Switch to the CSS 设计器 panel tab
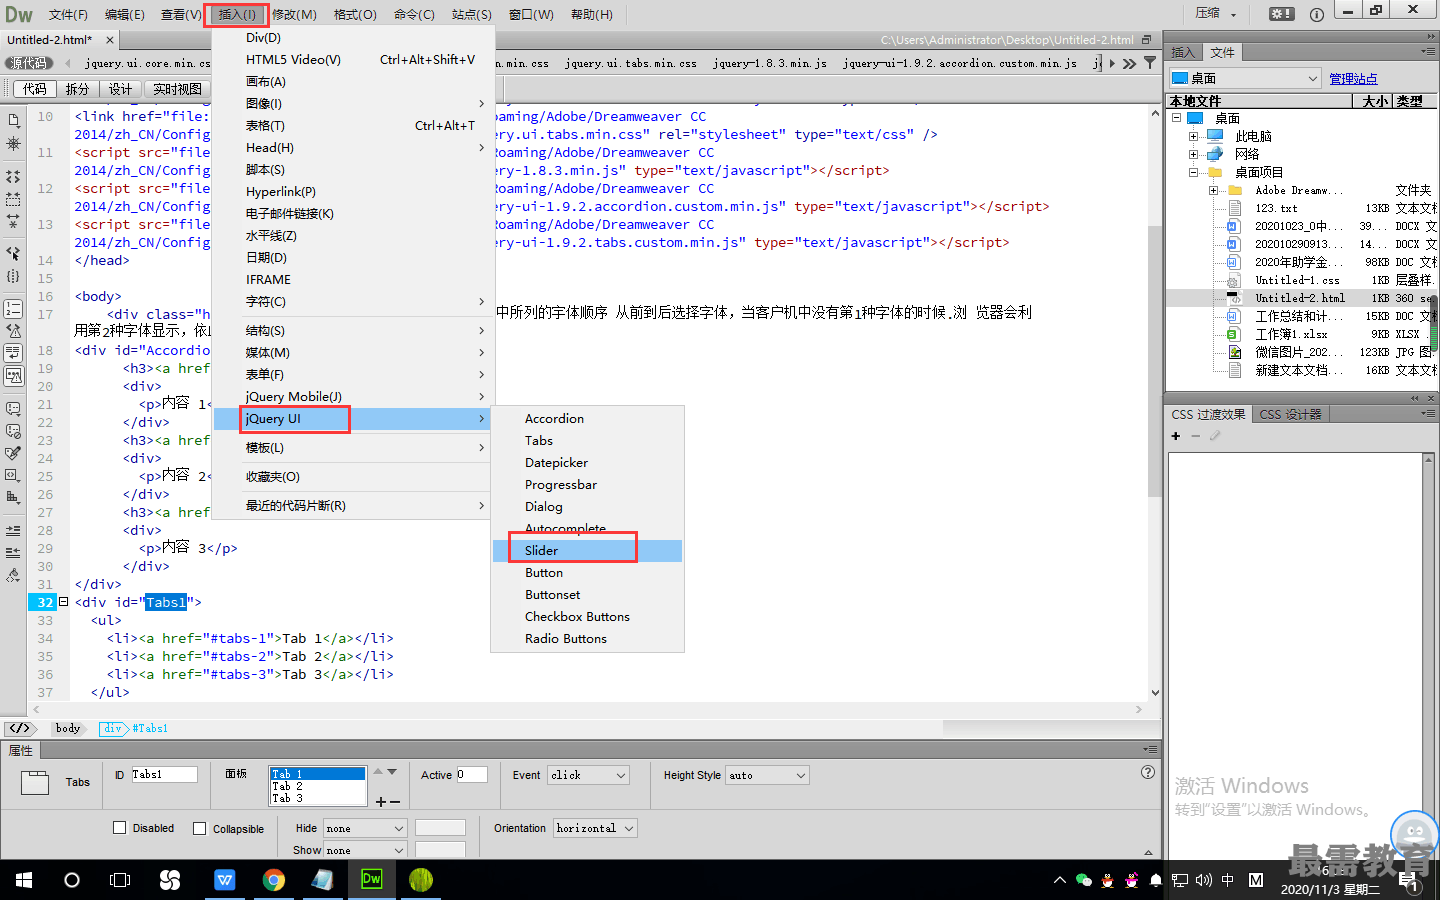This screenshot has height=900, width=1440. (x=1290, y=414)
